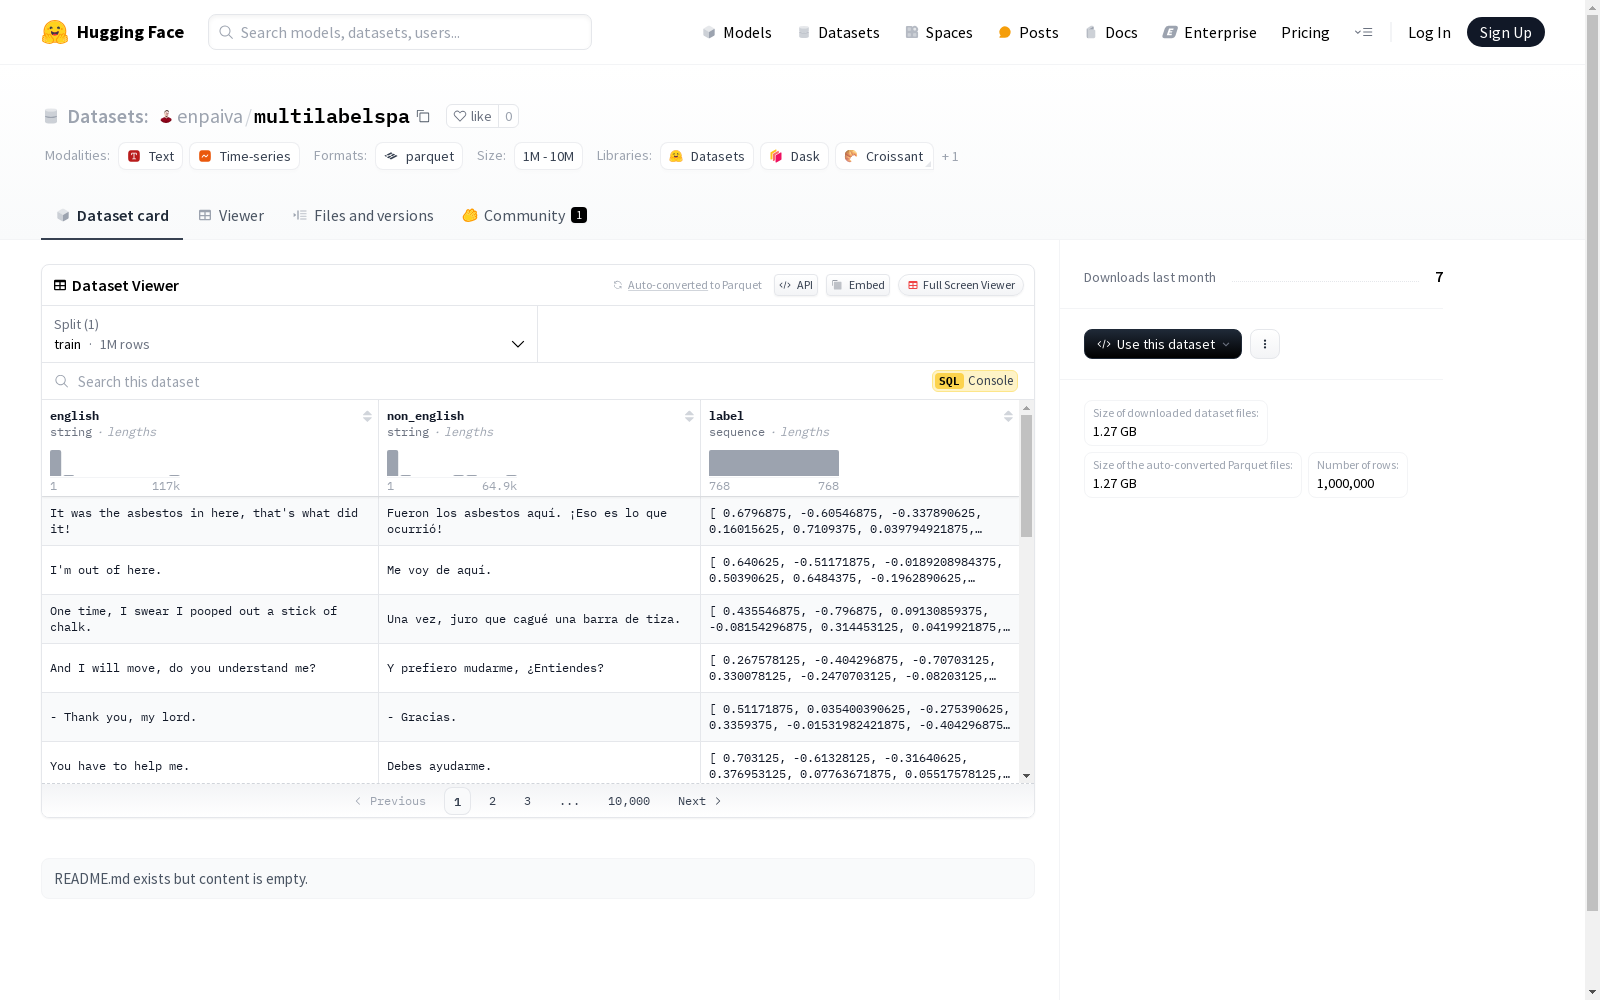Go to page 3 of results
This screenshot has width=1600, height=1000.
click(x=527, y=801)
